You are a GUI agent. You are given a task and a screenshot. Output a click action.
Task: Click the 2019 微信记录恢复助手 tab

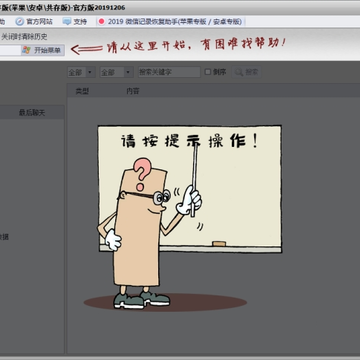click(x=171, y=22)
